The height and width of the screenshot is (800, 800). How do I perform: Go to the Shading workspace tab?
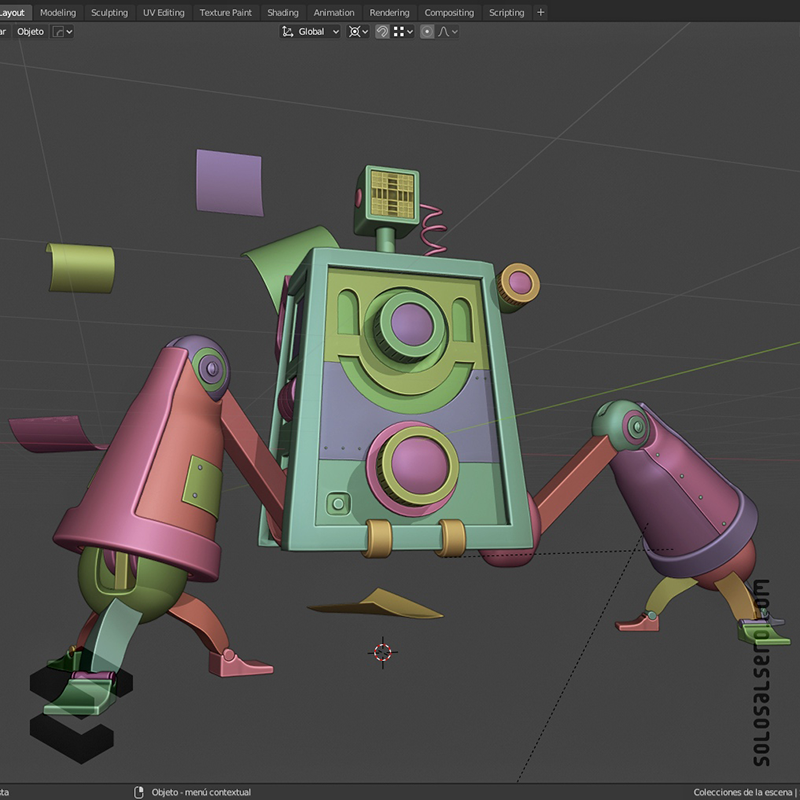[x=283, y=12]
